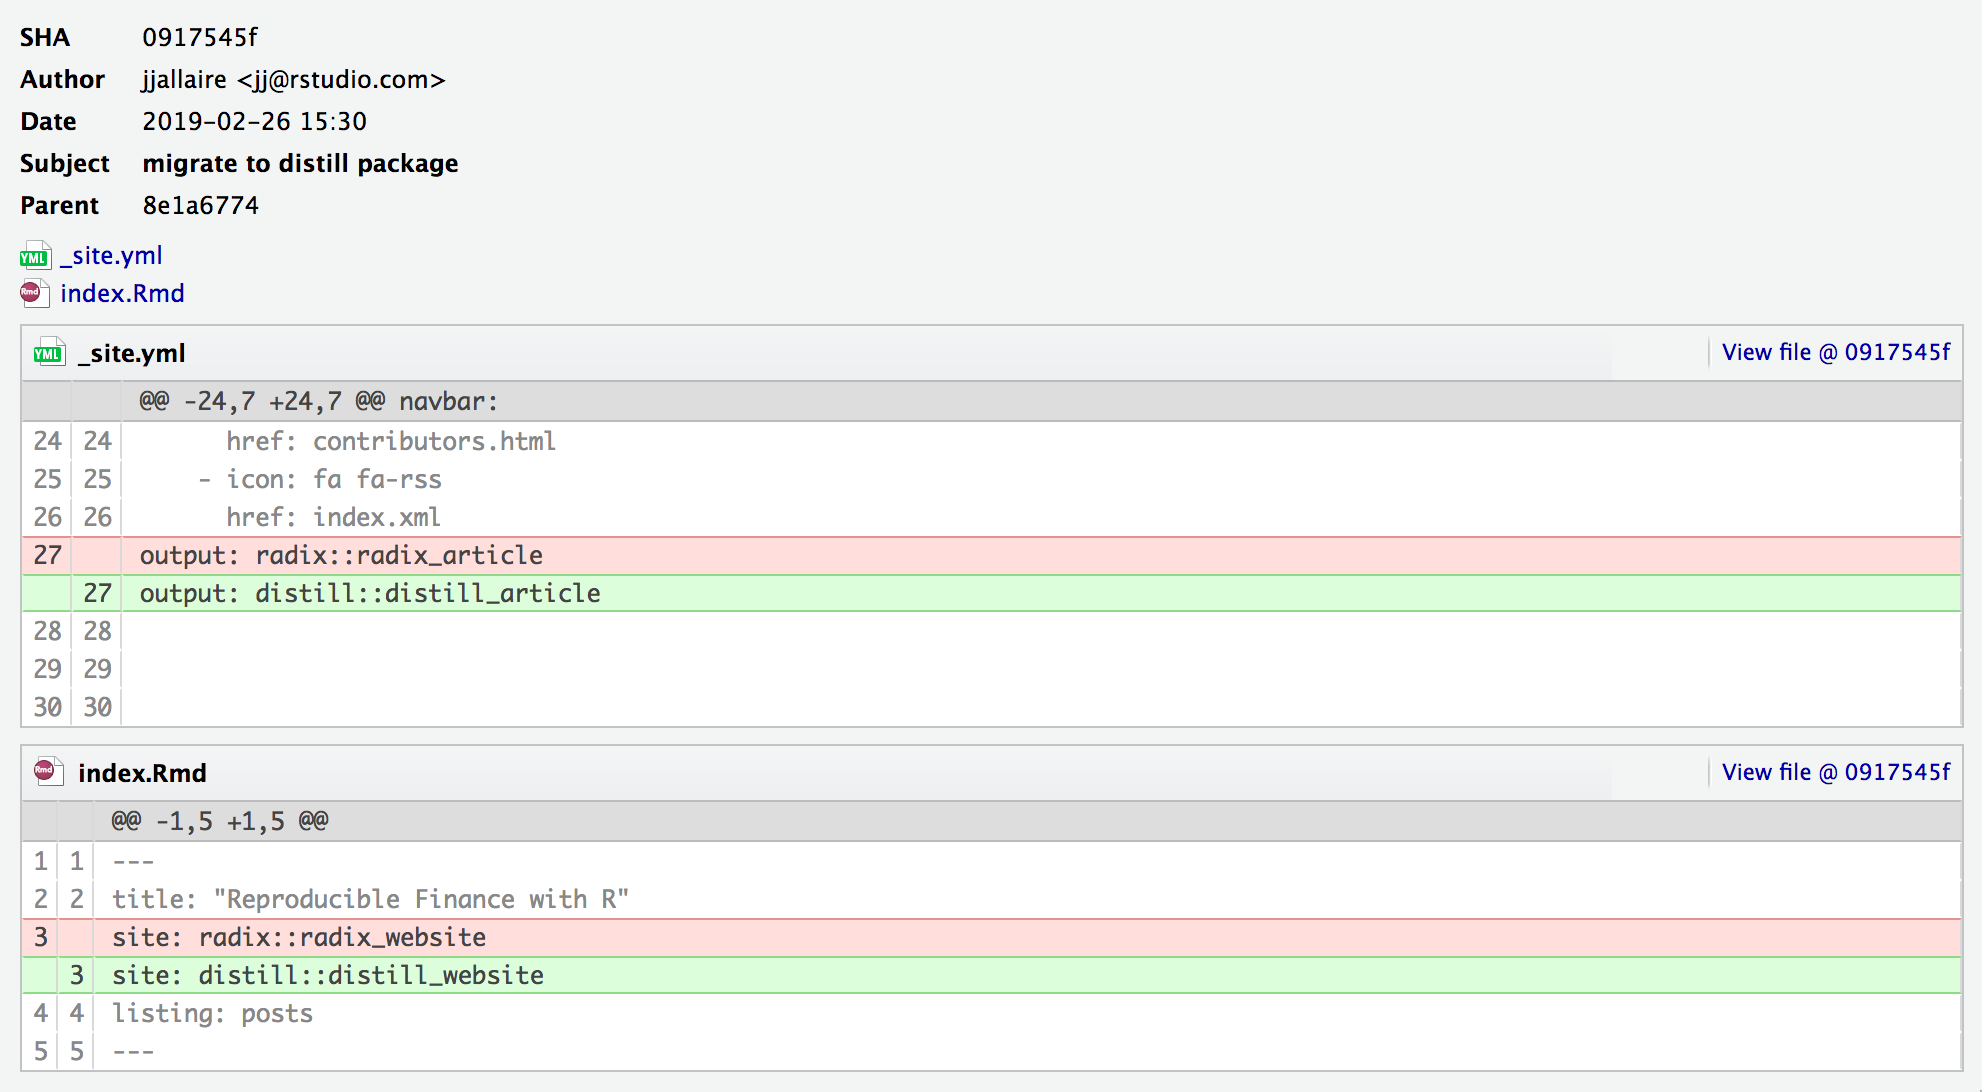This screenshot has height=1092, width=1982.
Task: Open View file @ 0917545f for _site.yml
Action: [x=1835, y=352]
